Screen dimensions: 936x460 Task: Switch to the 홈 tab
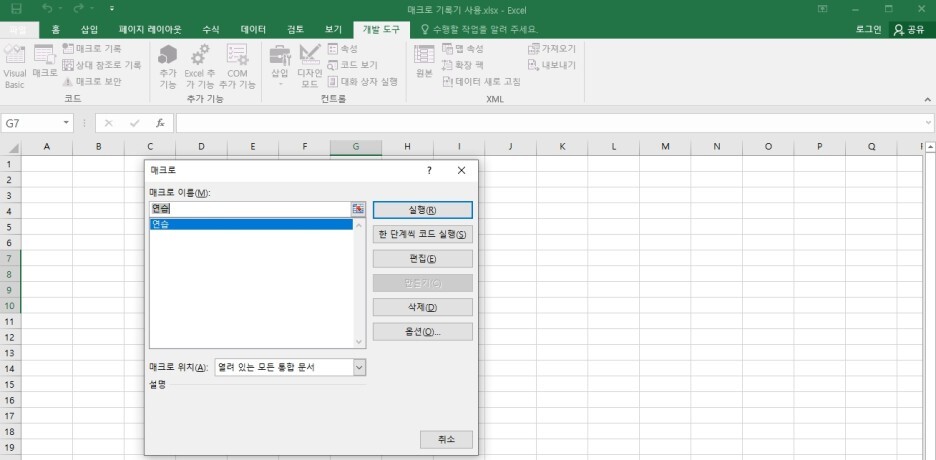(x=56, y=29)
